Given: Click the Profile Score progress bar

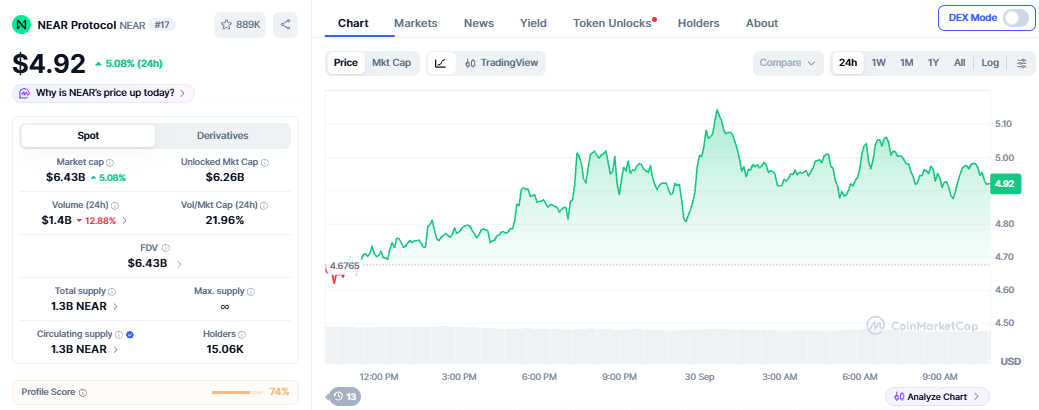Looking at the screenshot, I should (x=237, y=392).
